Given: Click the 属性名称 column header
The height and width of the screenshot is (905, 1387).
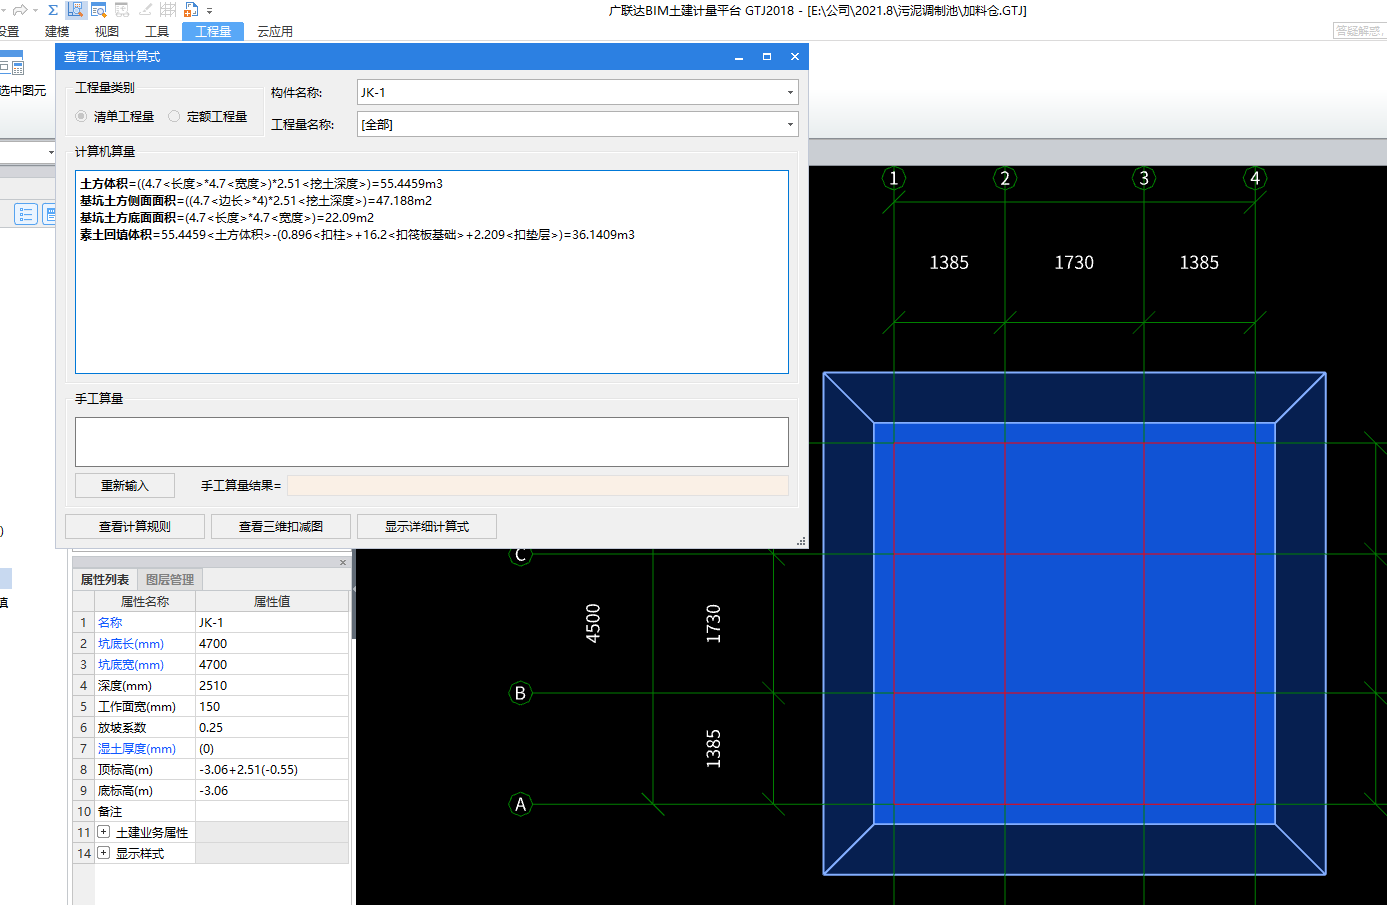Looking at the screenshot, I should tap(145, 602).
